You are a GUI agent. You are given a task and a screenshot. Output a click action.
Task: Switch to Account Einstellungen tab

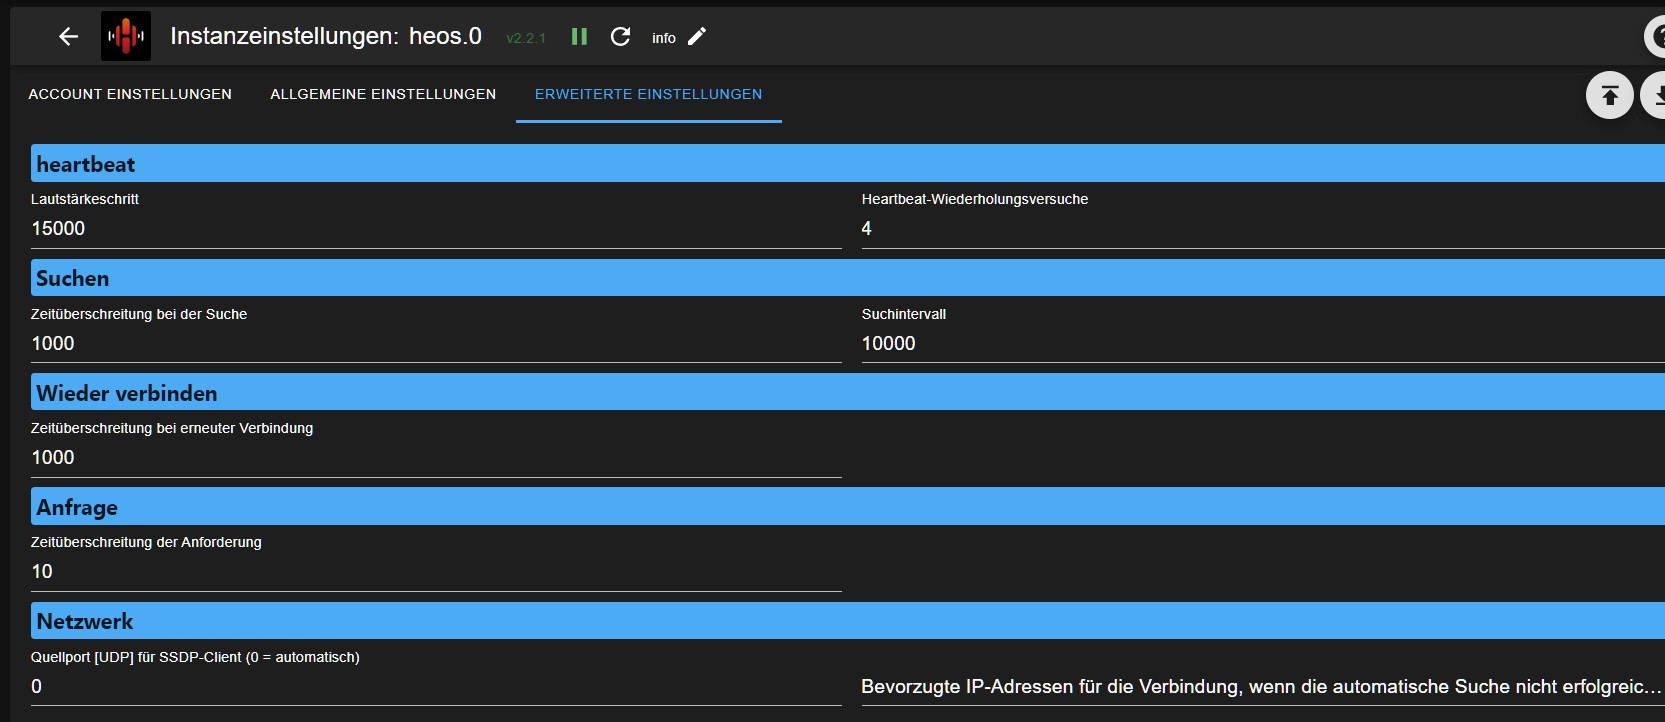(x=130, y=94)
